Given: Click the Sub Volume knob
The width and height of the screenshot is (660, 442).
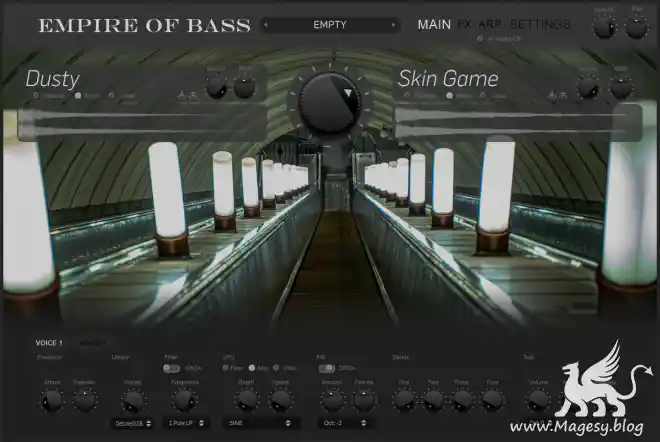Looking at the screenshot, I should click(x=538, y=400).
